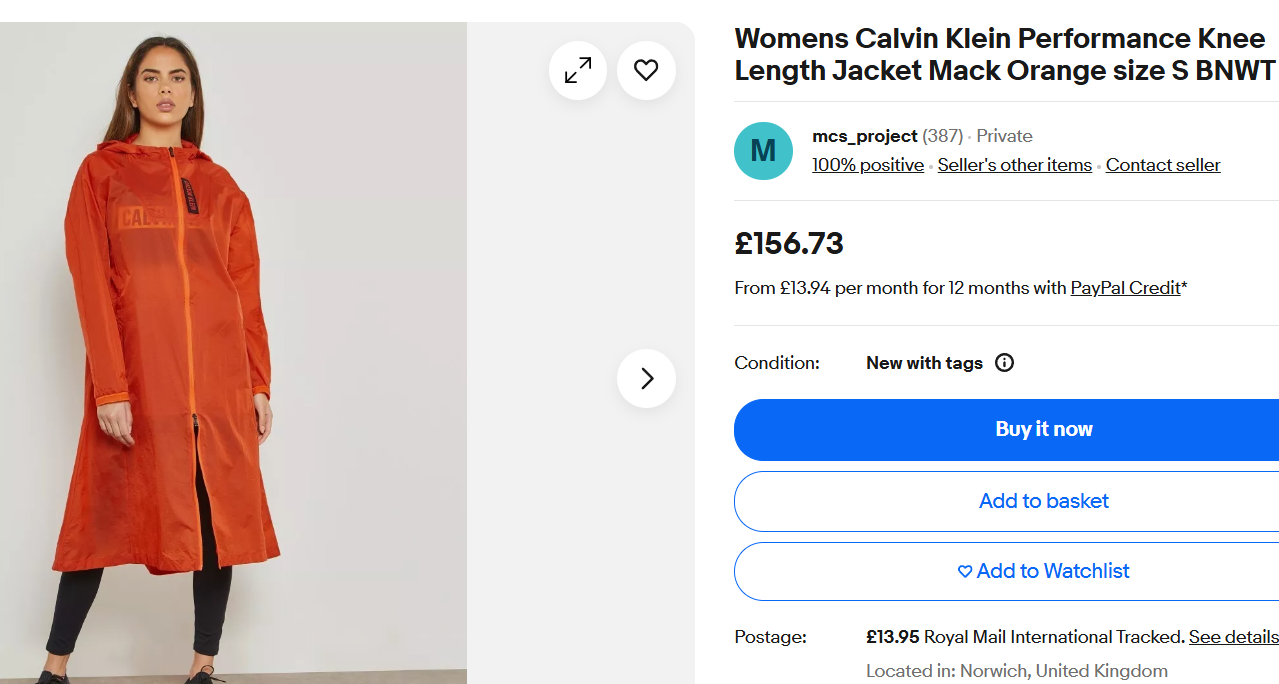The image size is (1279, 684).
Task: Open Seller's other items
Action: (1014, 165)
